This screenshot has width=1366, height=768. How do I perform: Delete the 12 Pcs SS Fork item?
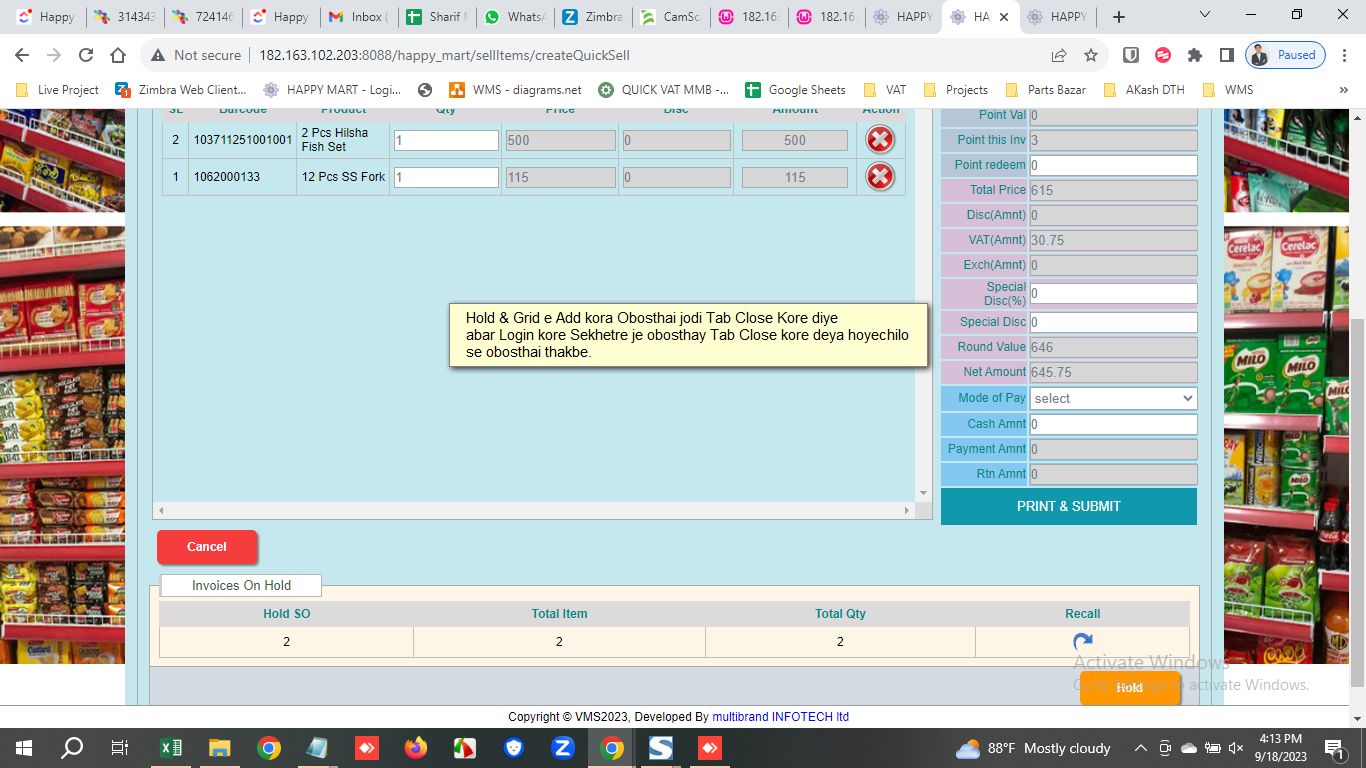[880, 177]
